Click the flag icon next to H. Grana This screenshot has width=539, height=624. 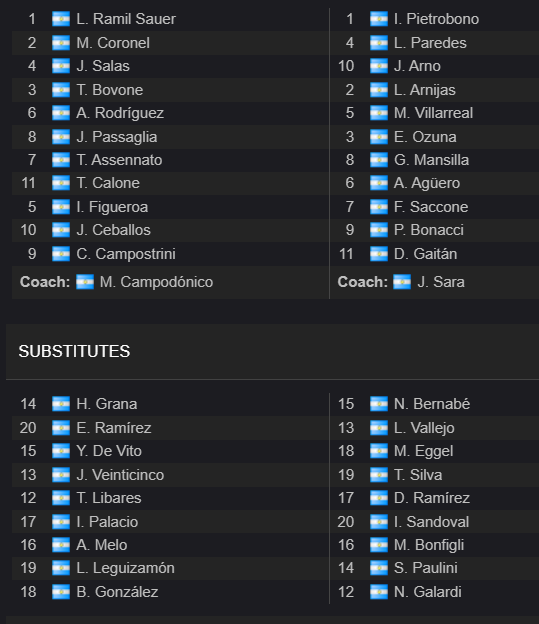click(61, 404)
